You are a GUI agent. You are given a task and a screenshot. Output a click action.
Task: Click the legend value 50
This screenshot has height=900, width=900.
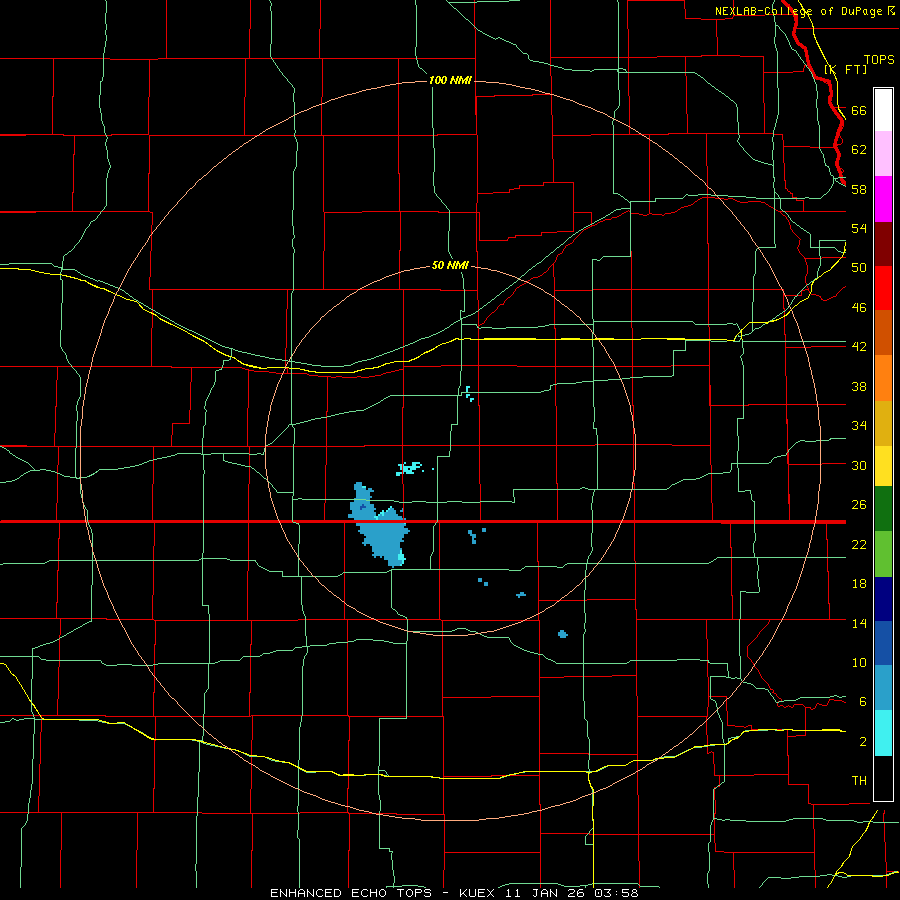(x=859, y=268)
